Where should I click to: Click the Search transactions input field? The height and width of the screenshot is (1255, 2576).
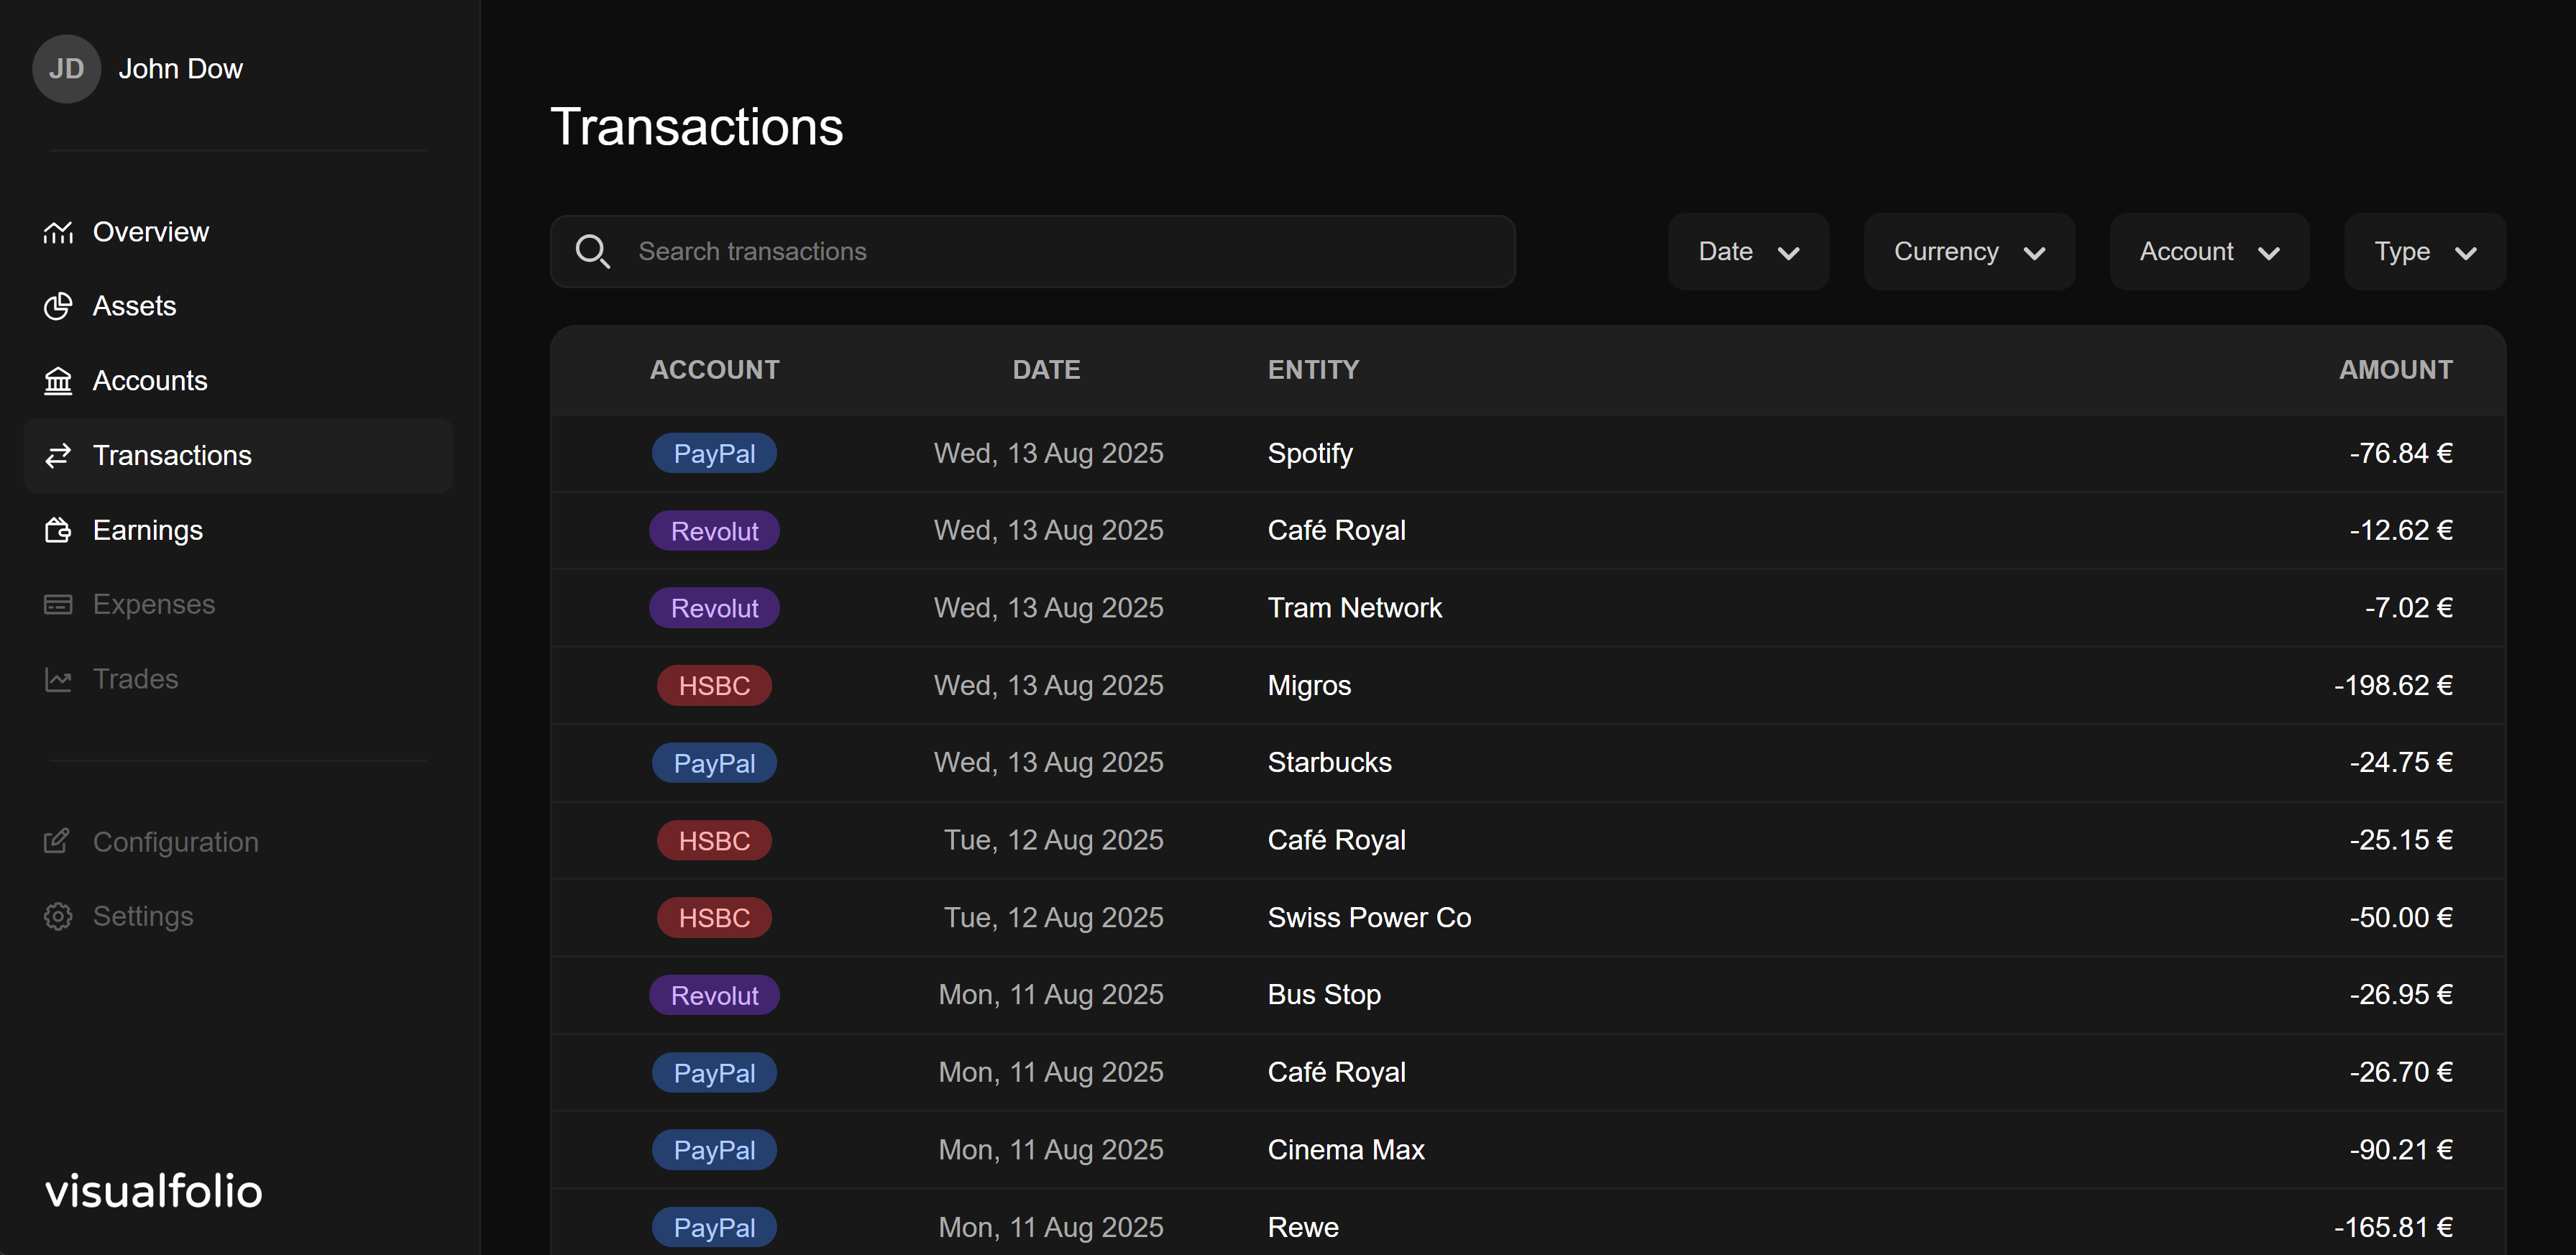(x=1030, y=251)
